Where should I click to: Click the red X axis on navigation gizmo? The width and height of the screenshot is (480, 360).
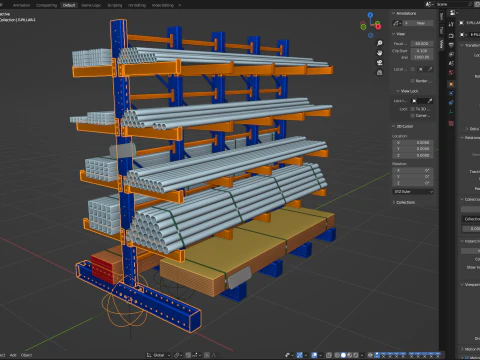tap(378, 26)
